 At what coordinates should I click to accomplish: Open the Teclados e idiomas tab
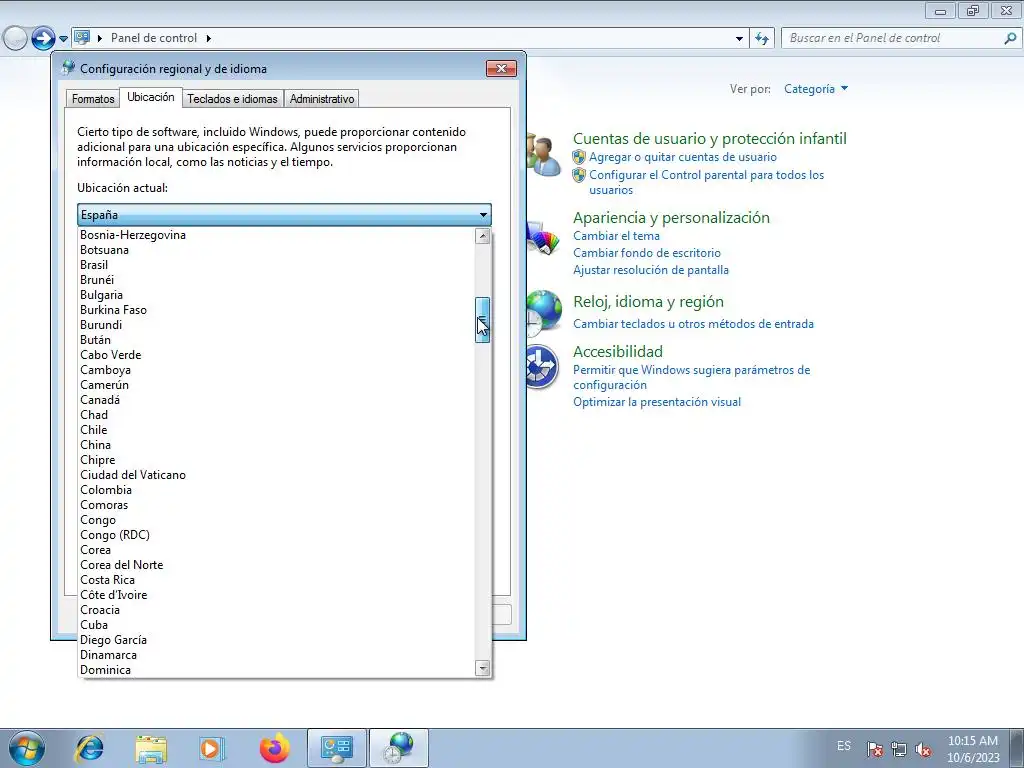tap(232, 99)
